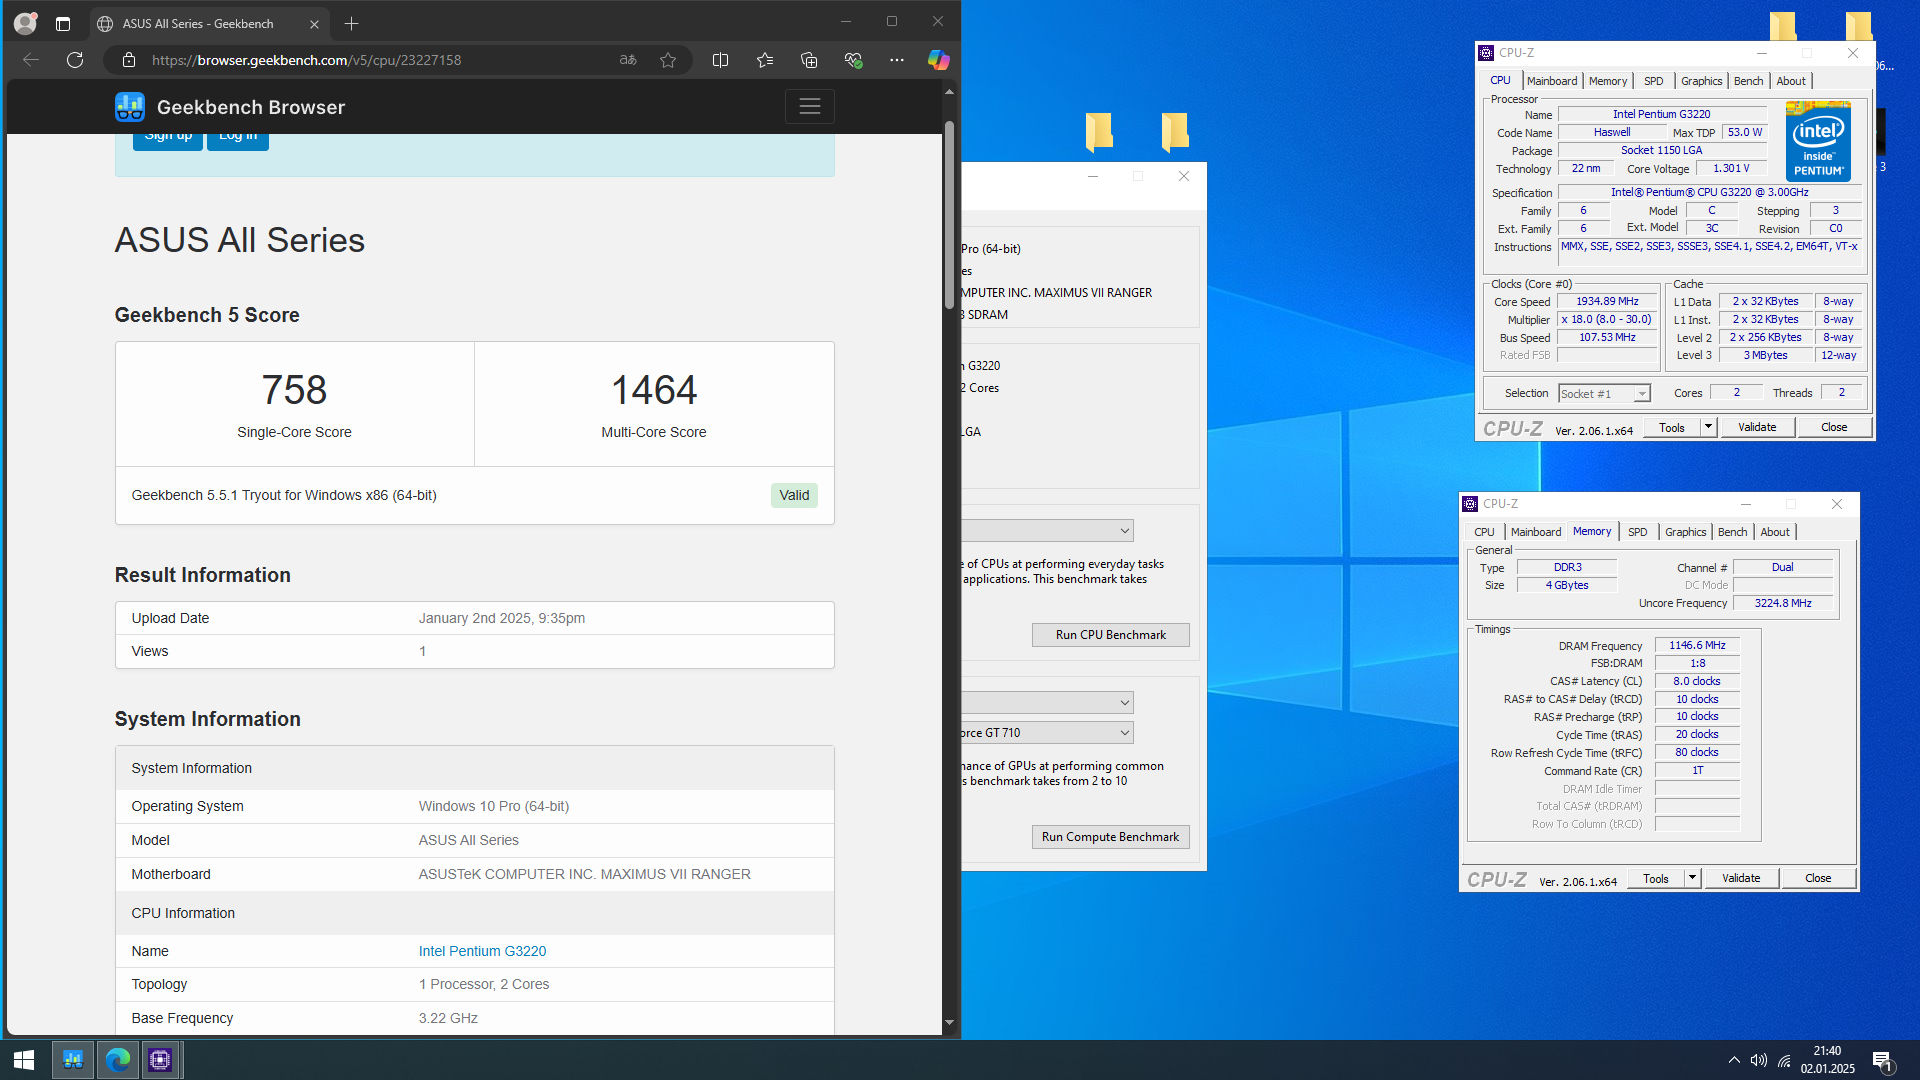Run Compute Benchmark in Geekbench window

[1110, 837]
